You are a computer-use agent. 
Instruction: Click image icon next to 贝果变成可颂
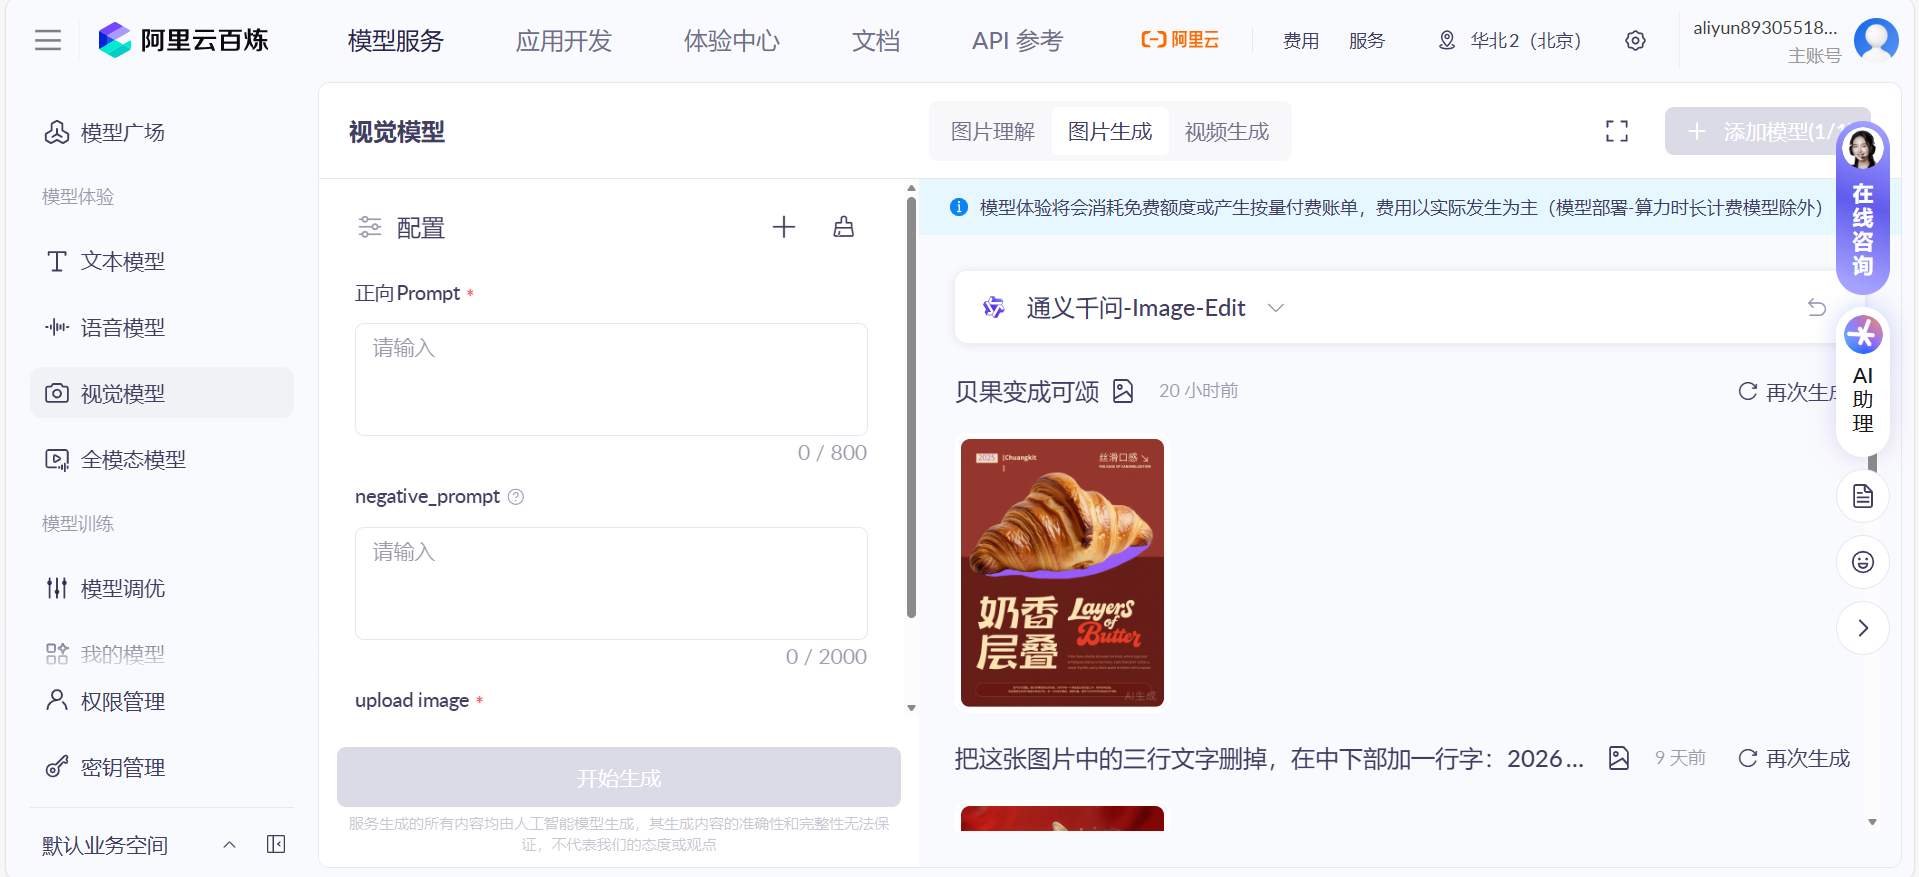tap(1123, 391)
